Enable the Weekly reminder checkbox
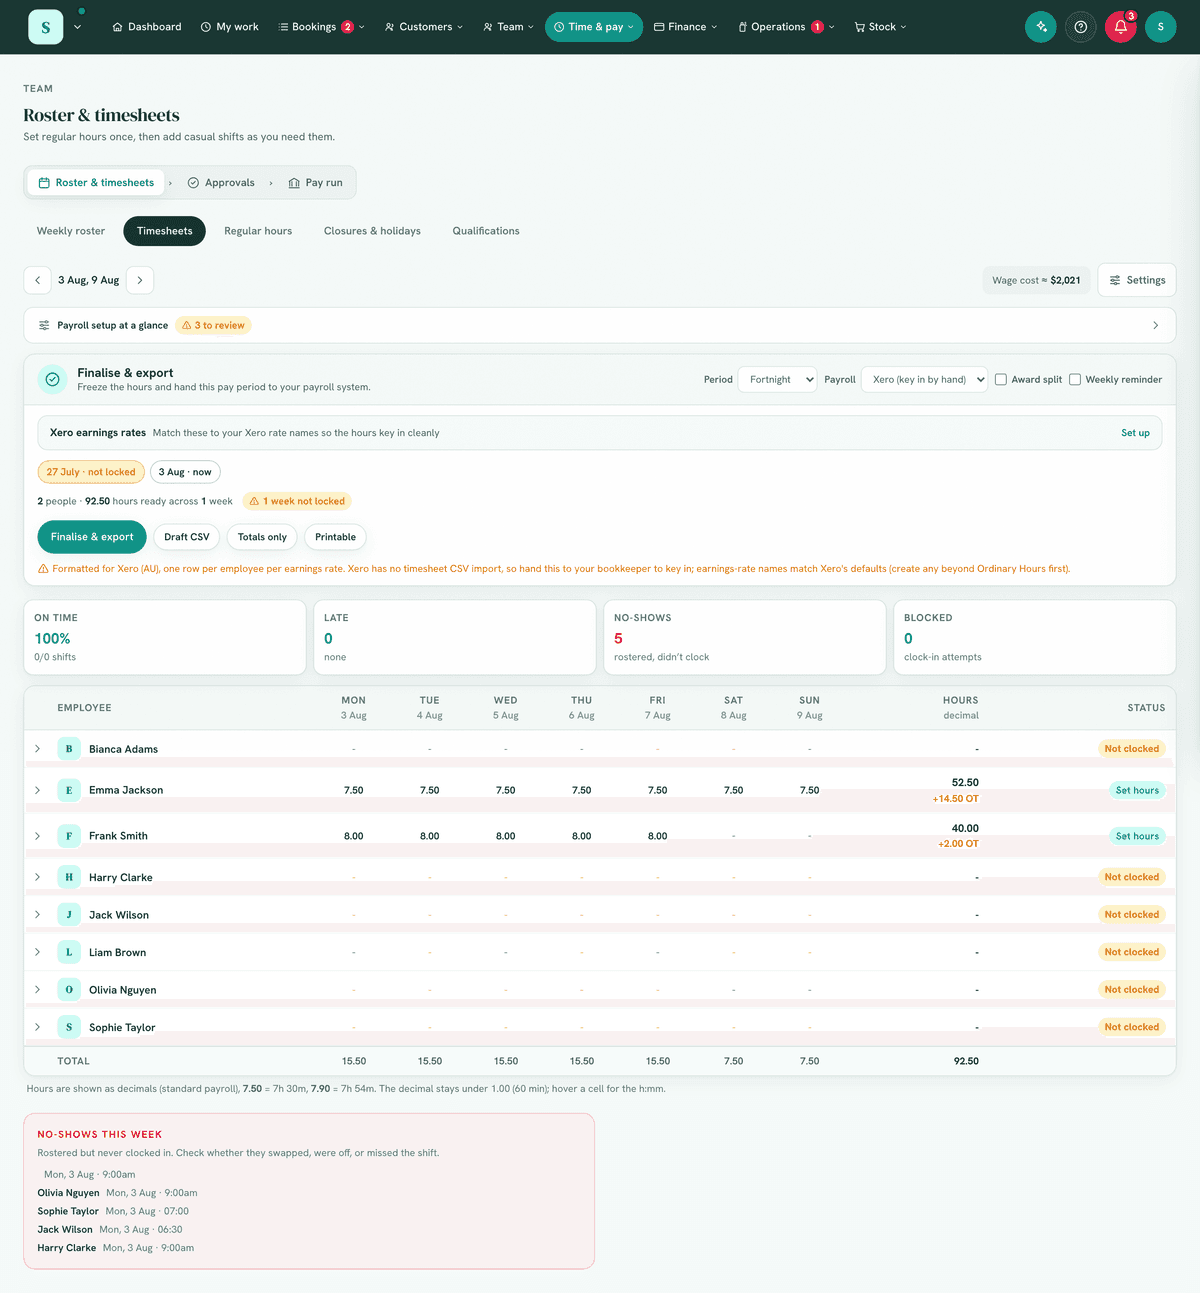Viewport: 1200px width, 1293px height. [1075, 380]
